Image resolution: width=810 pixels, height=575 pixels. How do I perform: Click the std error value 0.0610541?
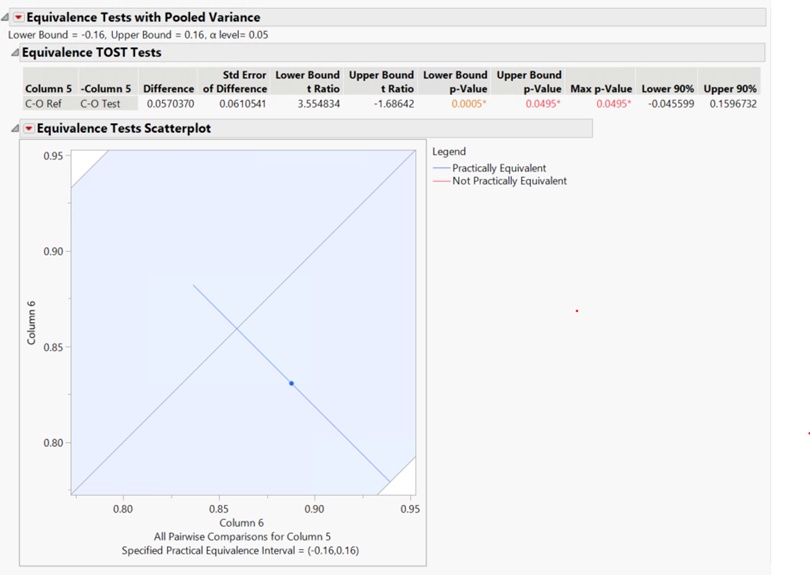[x=243, y=104]
